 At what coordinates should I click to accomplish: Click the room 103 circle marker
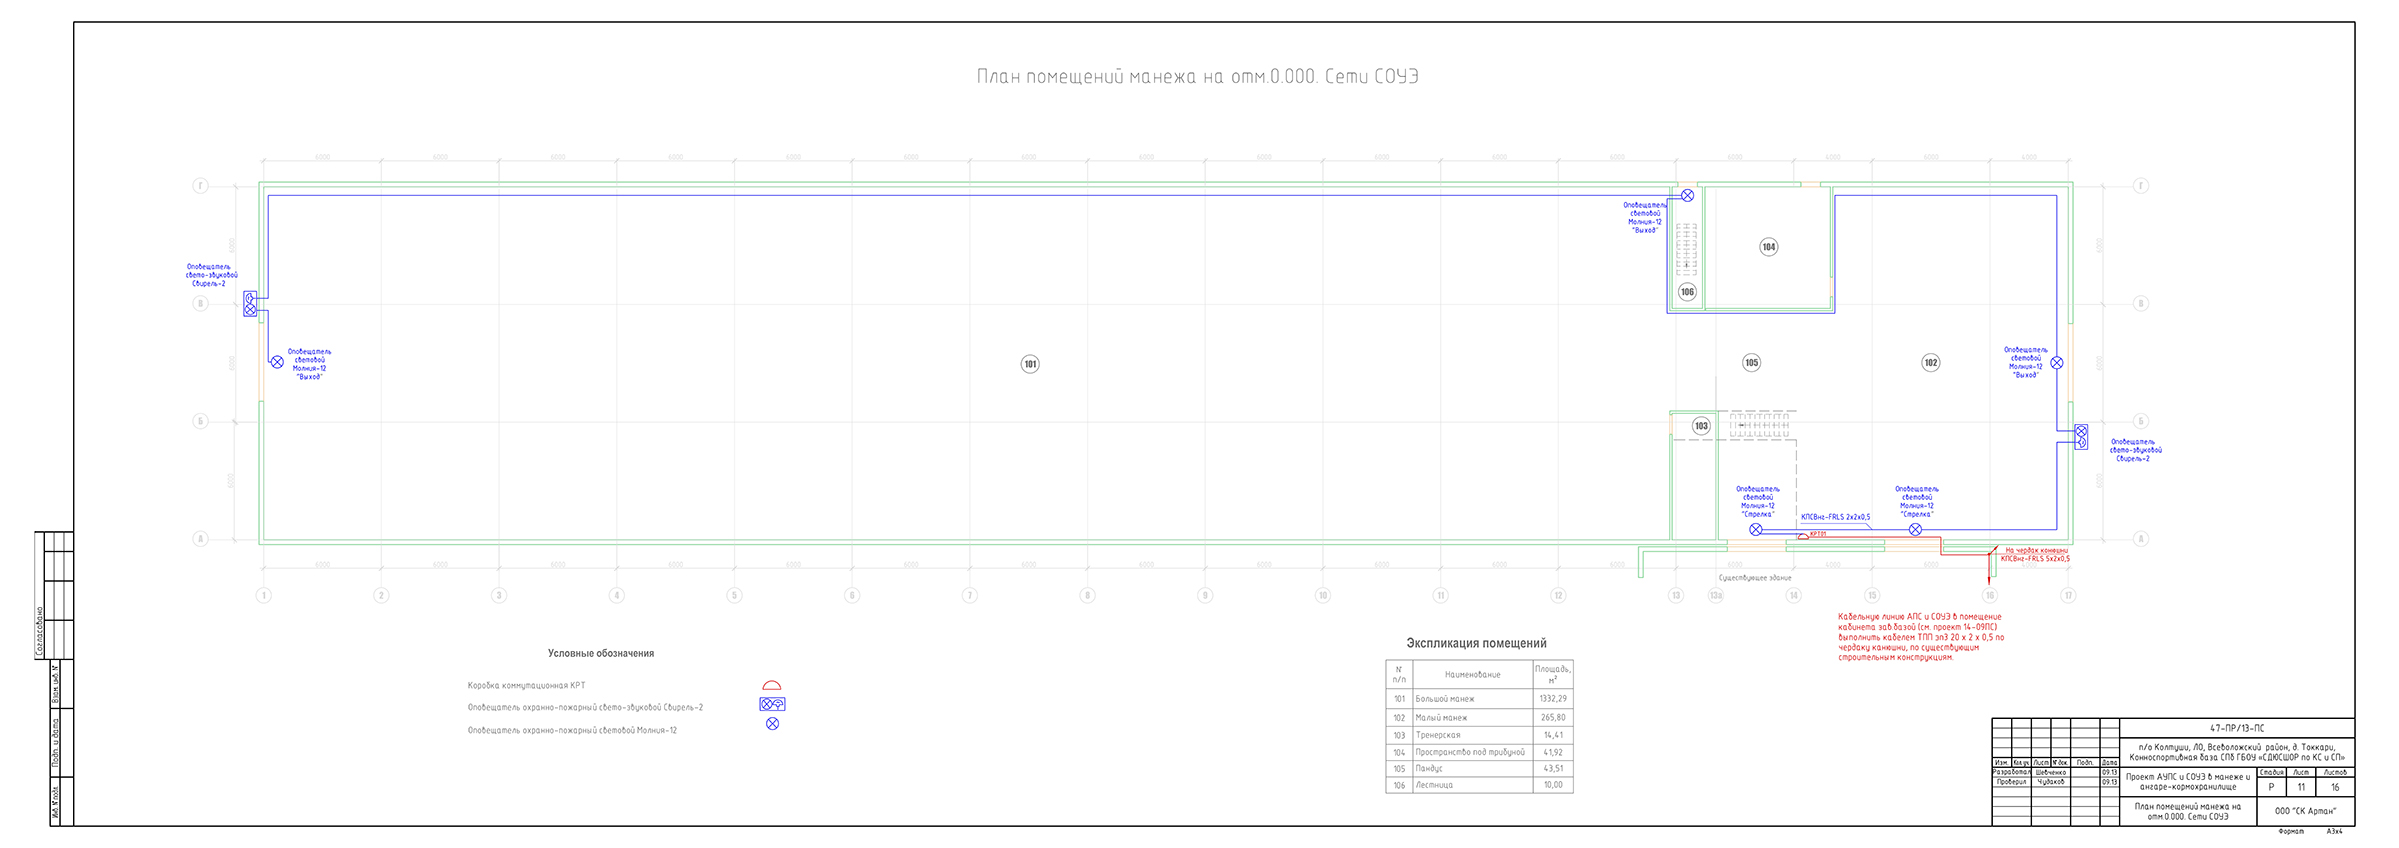point(1701,426)
